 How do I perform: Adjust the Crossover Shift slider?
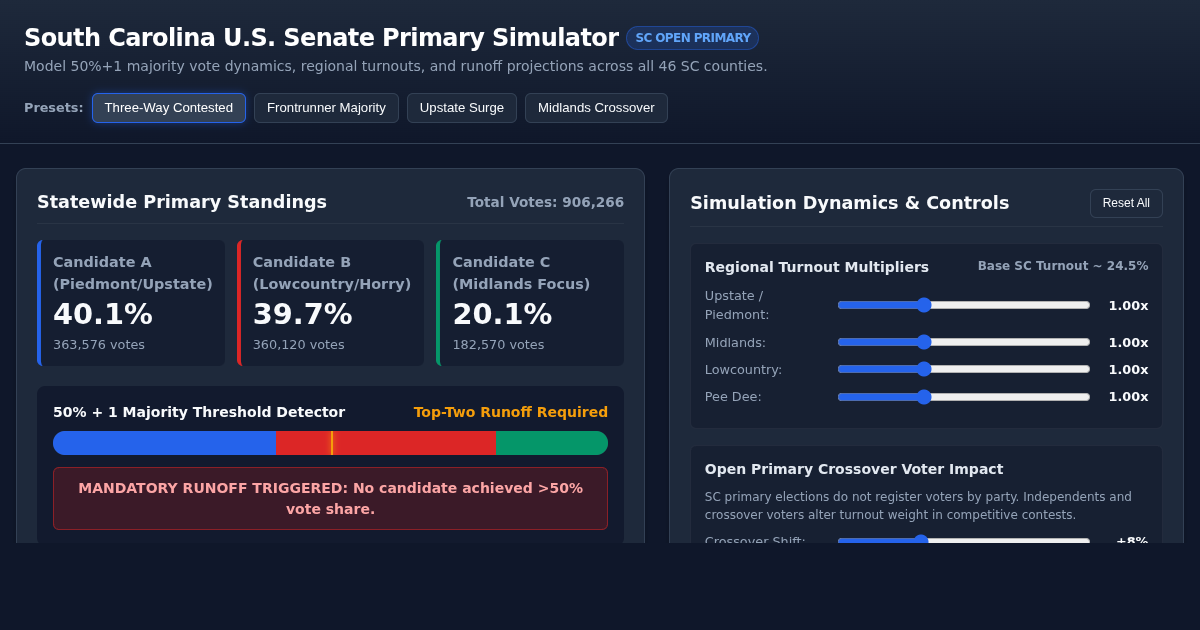(x=964, y=541)
